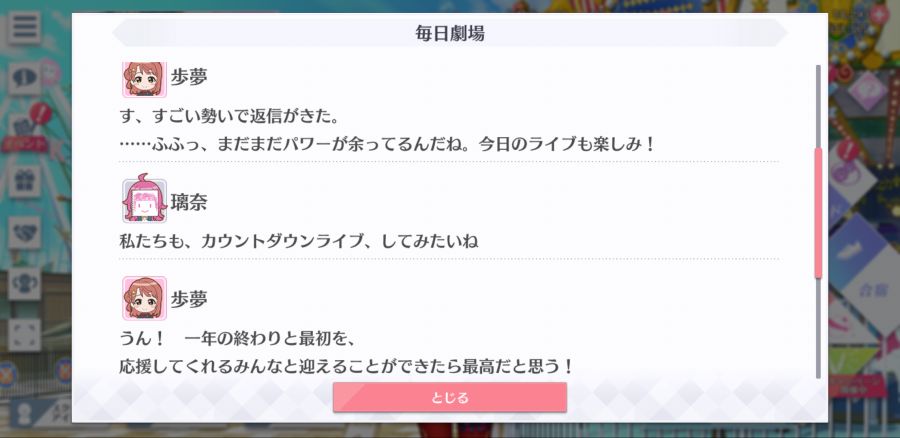This screenshot has width=900, height=438.
Task: Open the chat speech bubble icon
Action: 24,79
